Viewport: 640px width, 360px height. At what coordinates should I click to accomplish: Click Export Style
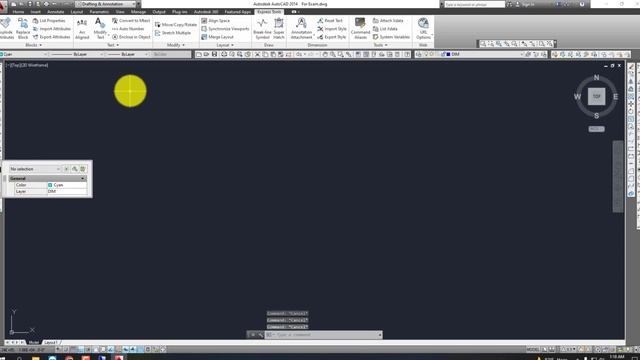point(332,37)
